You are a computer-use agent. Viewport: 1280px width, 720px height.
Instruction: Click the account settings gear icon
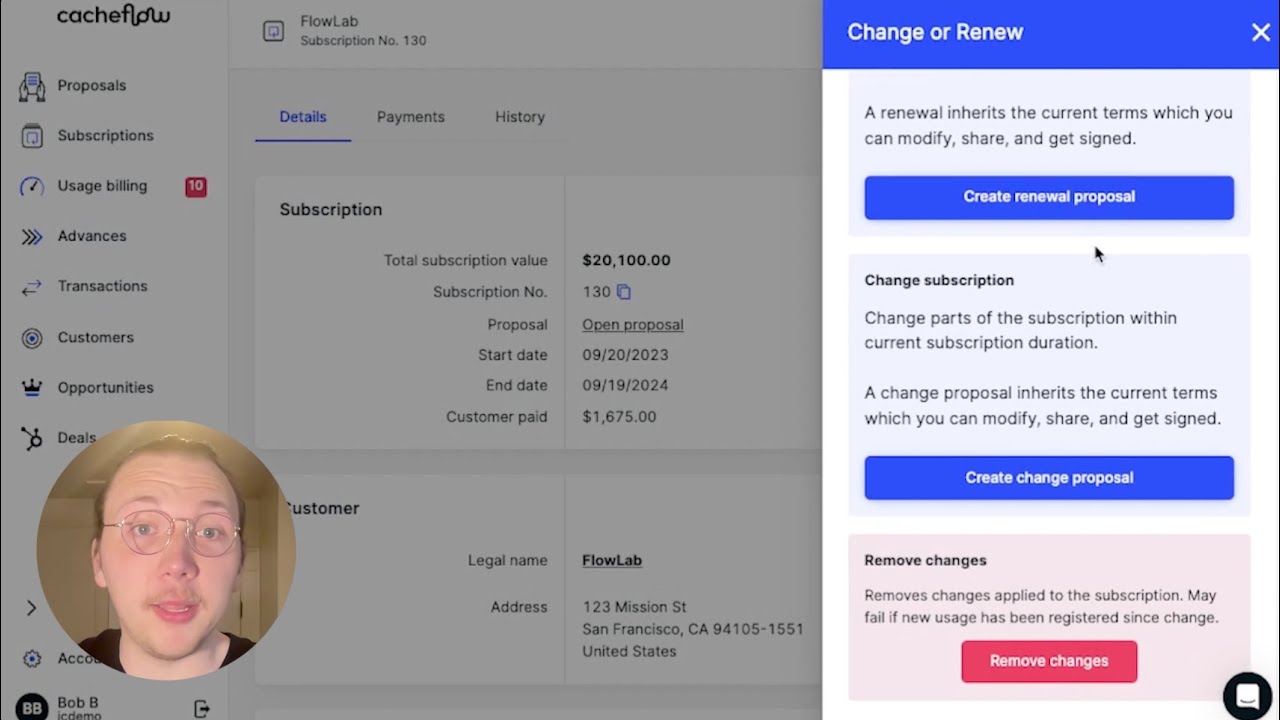coord(32,658)
